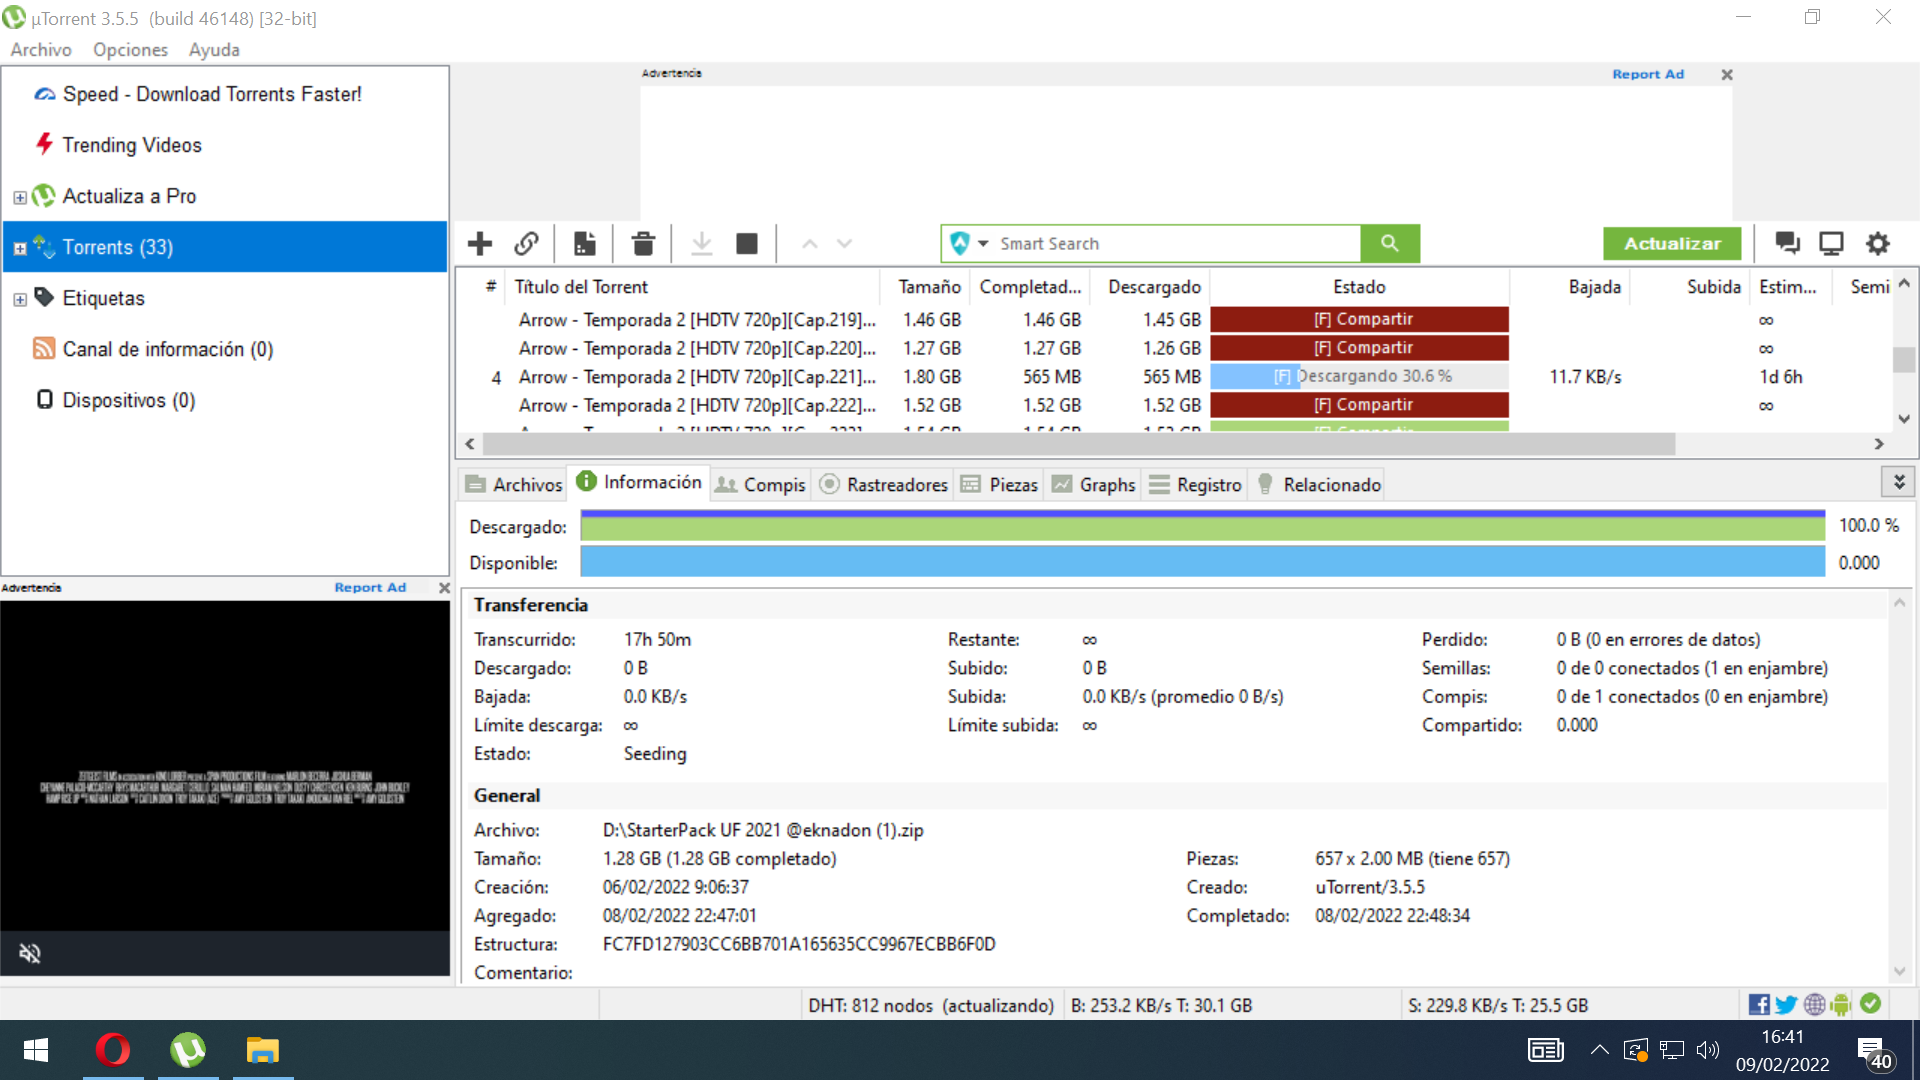Sort by Estado column header

[x=1359, y=287]
